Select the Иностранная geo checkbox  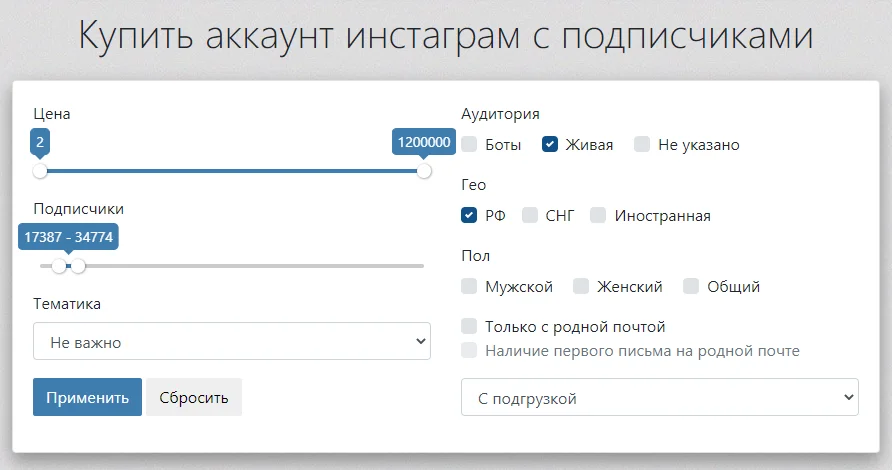click(598, 215)
